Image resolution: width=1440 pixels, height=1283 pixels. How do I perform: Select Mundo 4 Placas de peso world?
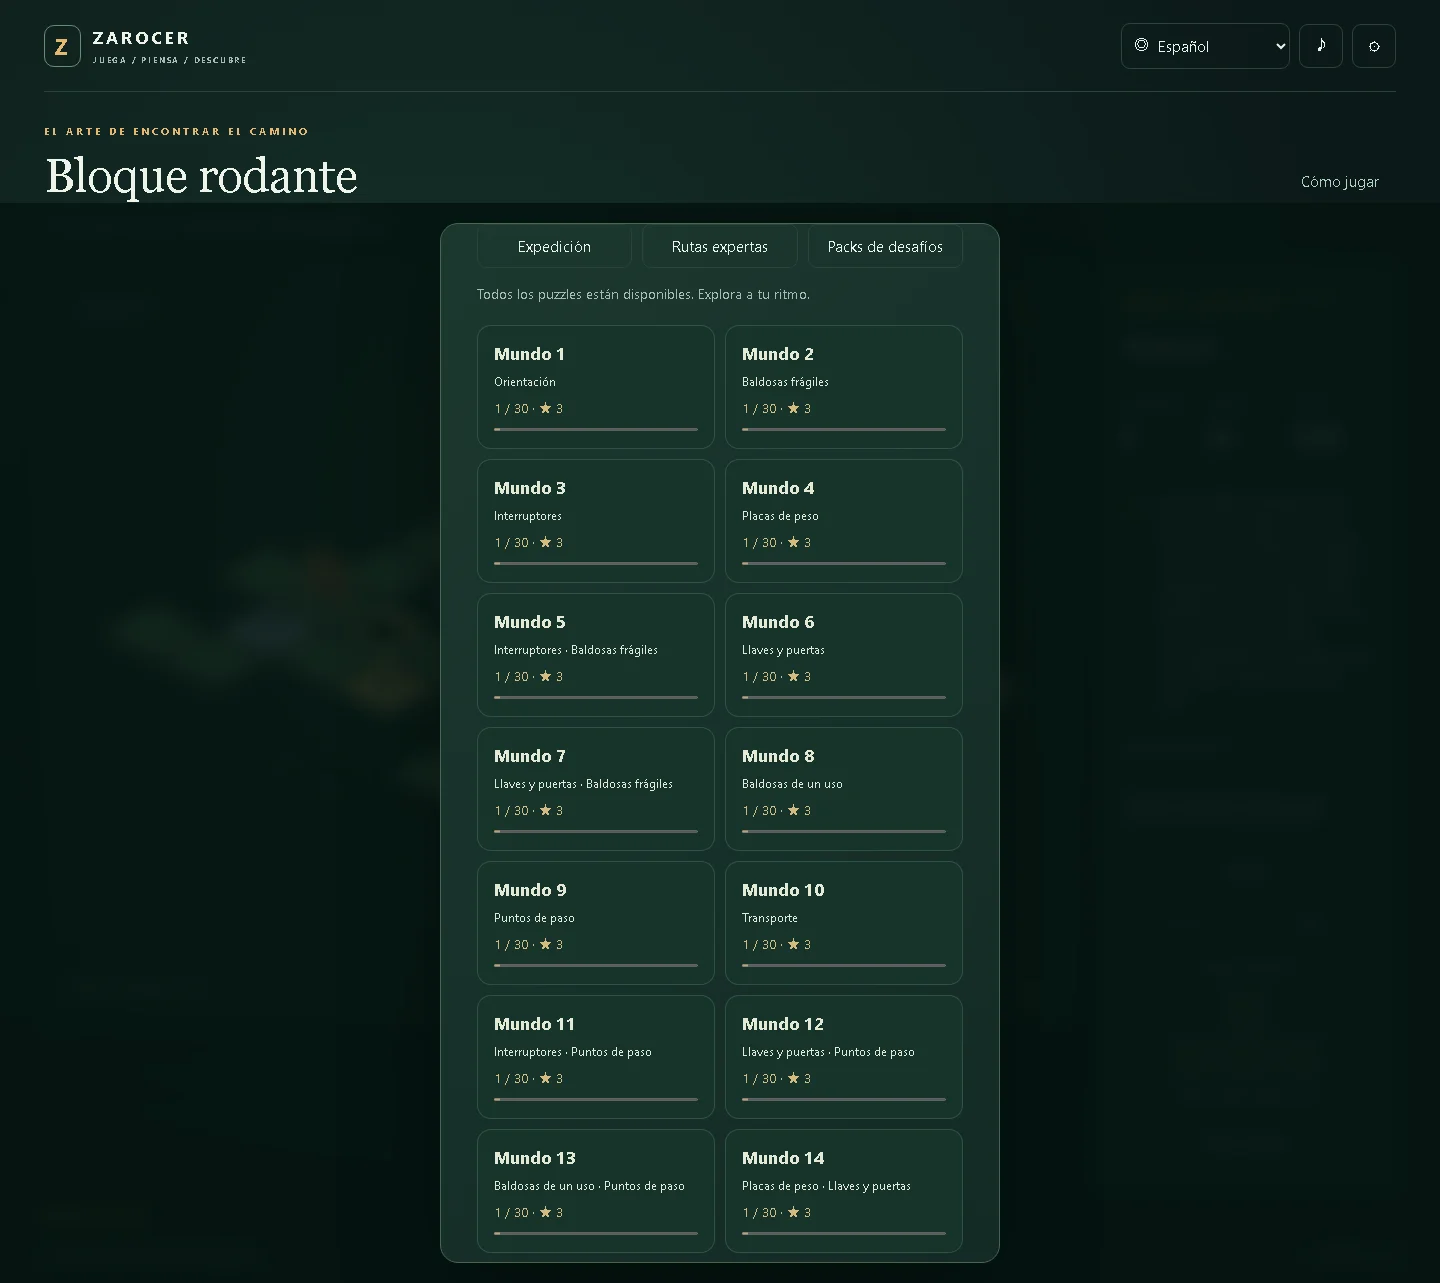844,521
